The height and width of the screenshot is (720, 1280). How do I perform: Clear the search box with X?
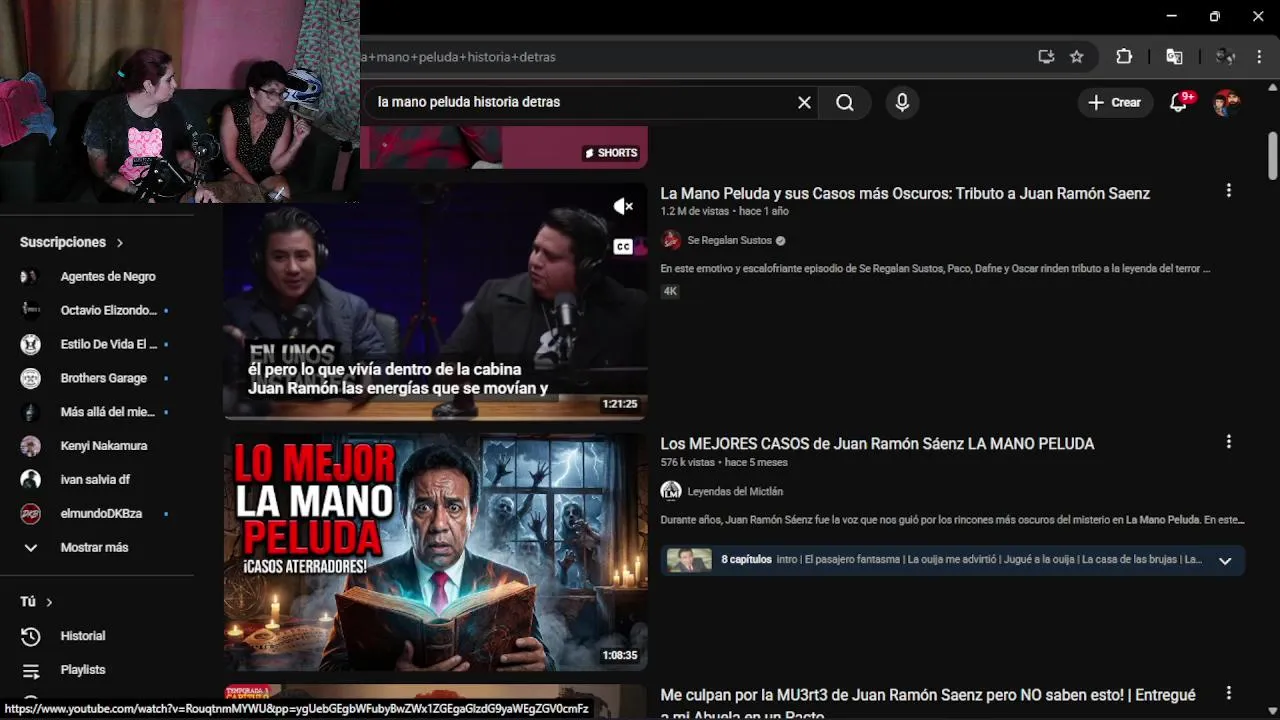(x=804, y=102)
